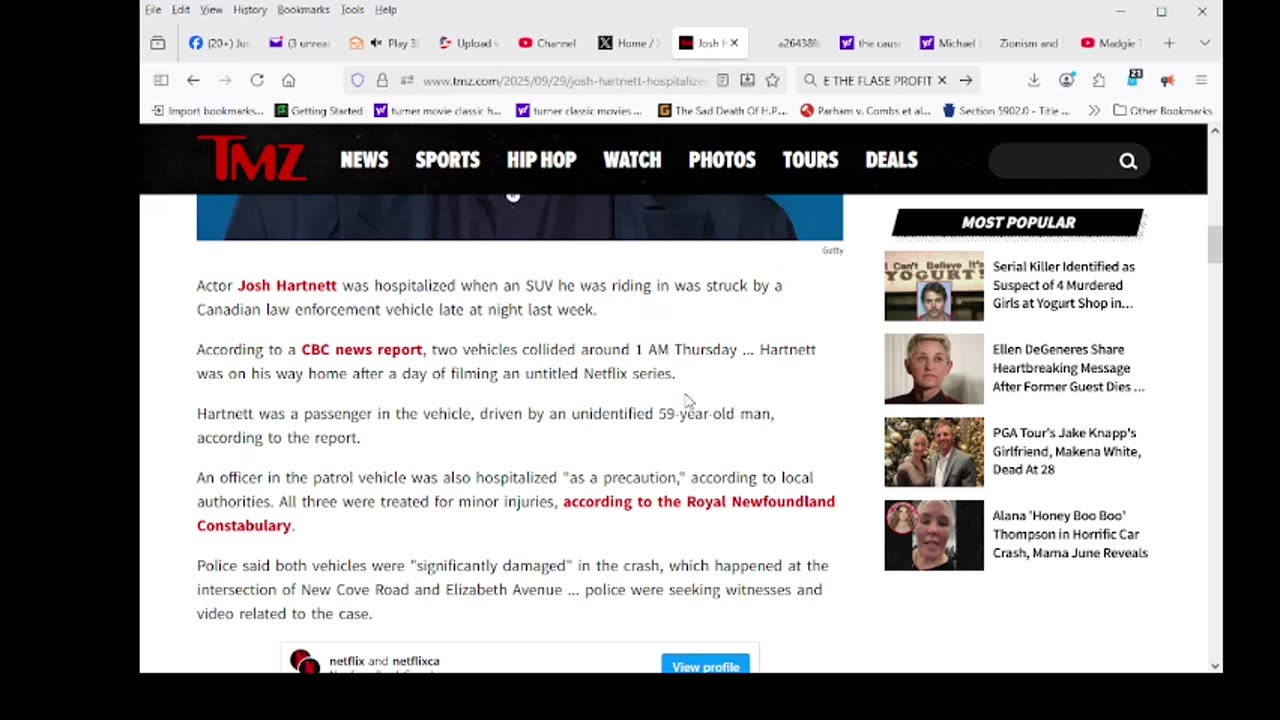Open the Serial Killer Yogurt Shop thumbnail
The image size is (1280, 720).
[934, 286]
